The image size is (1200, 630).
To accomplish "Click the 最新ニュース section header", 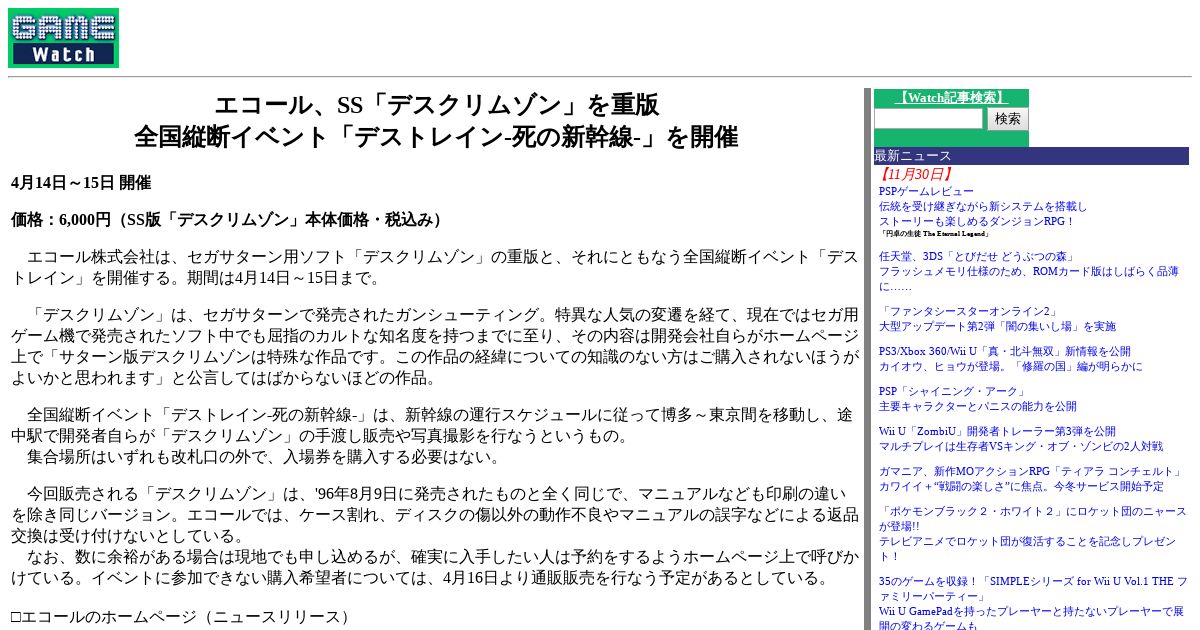I will 1031,156.
